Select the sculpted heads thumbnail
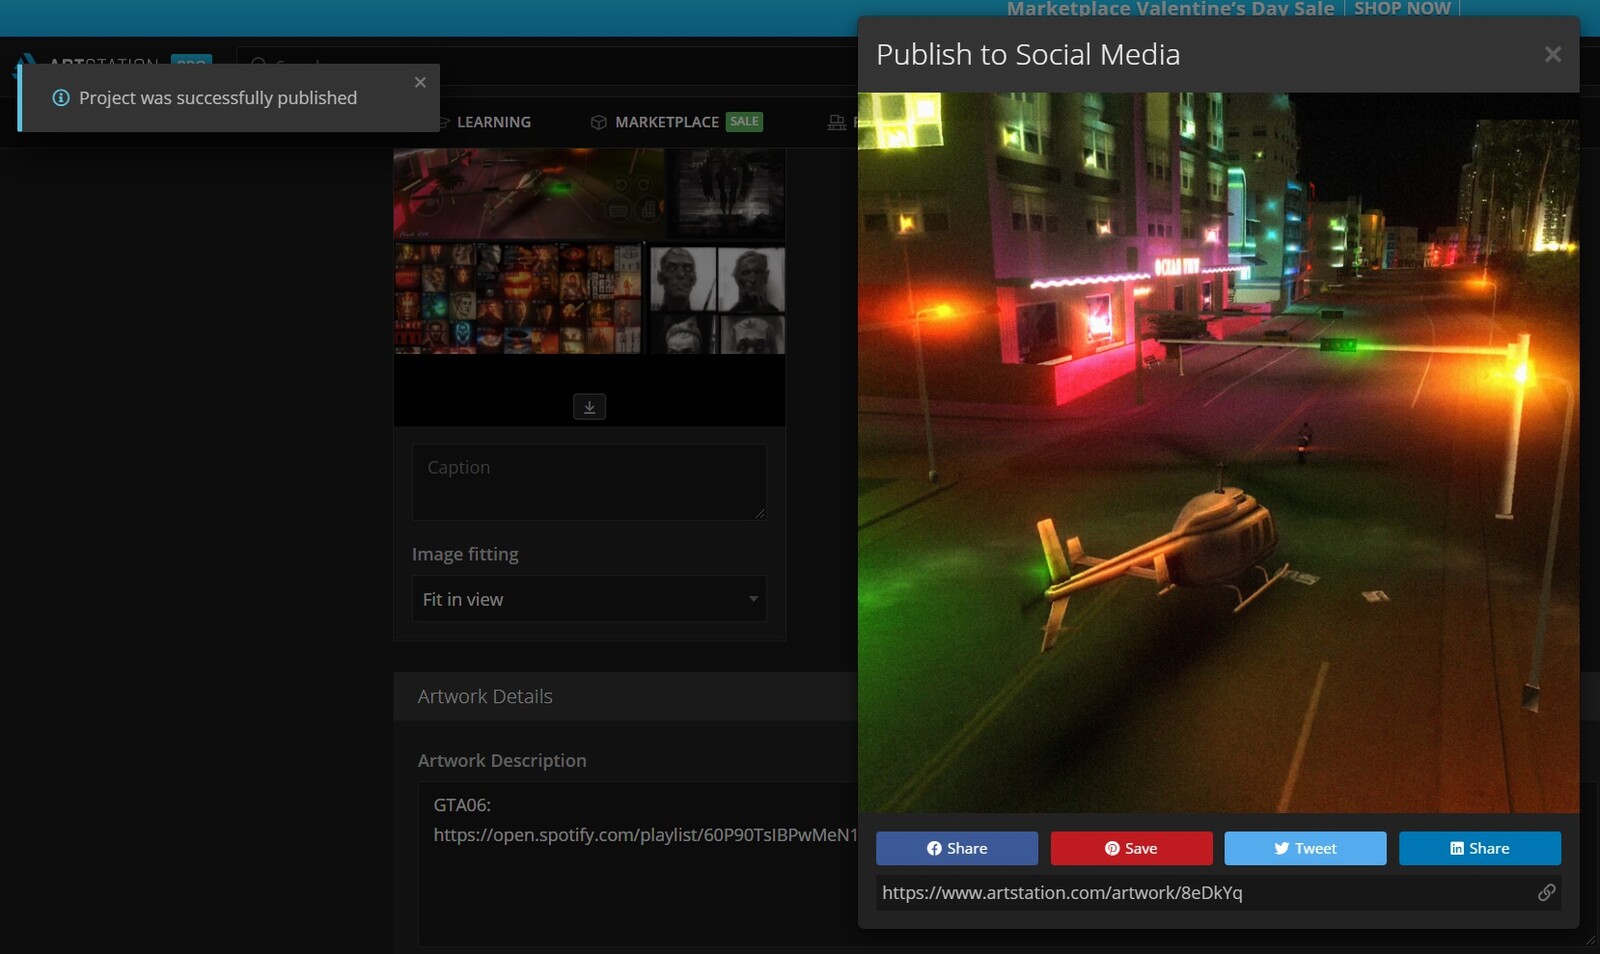This screenshot has height=954, width=1600. click(717, 300)
